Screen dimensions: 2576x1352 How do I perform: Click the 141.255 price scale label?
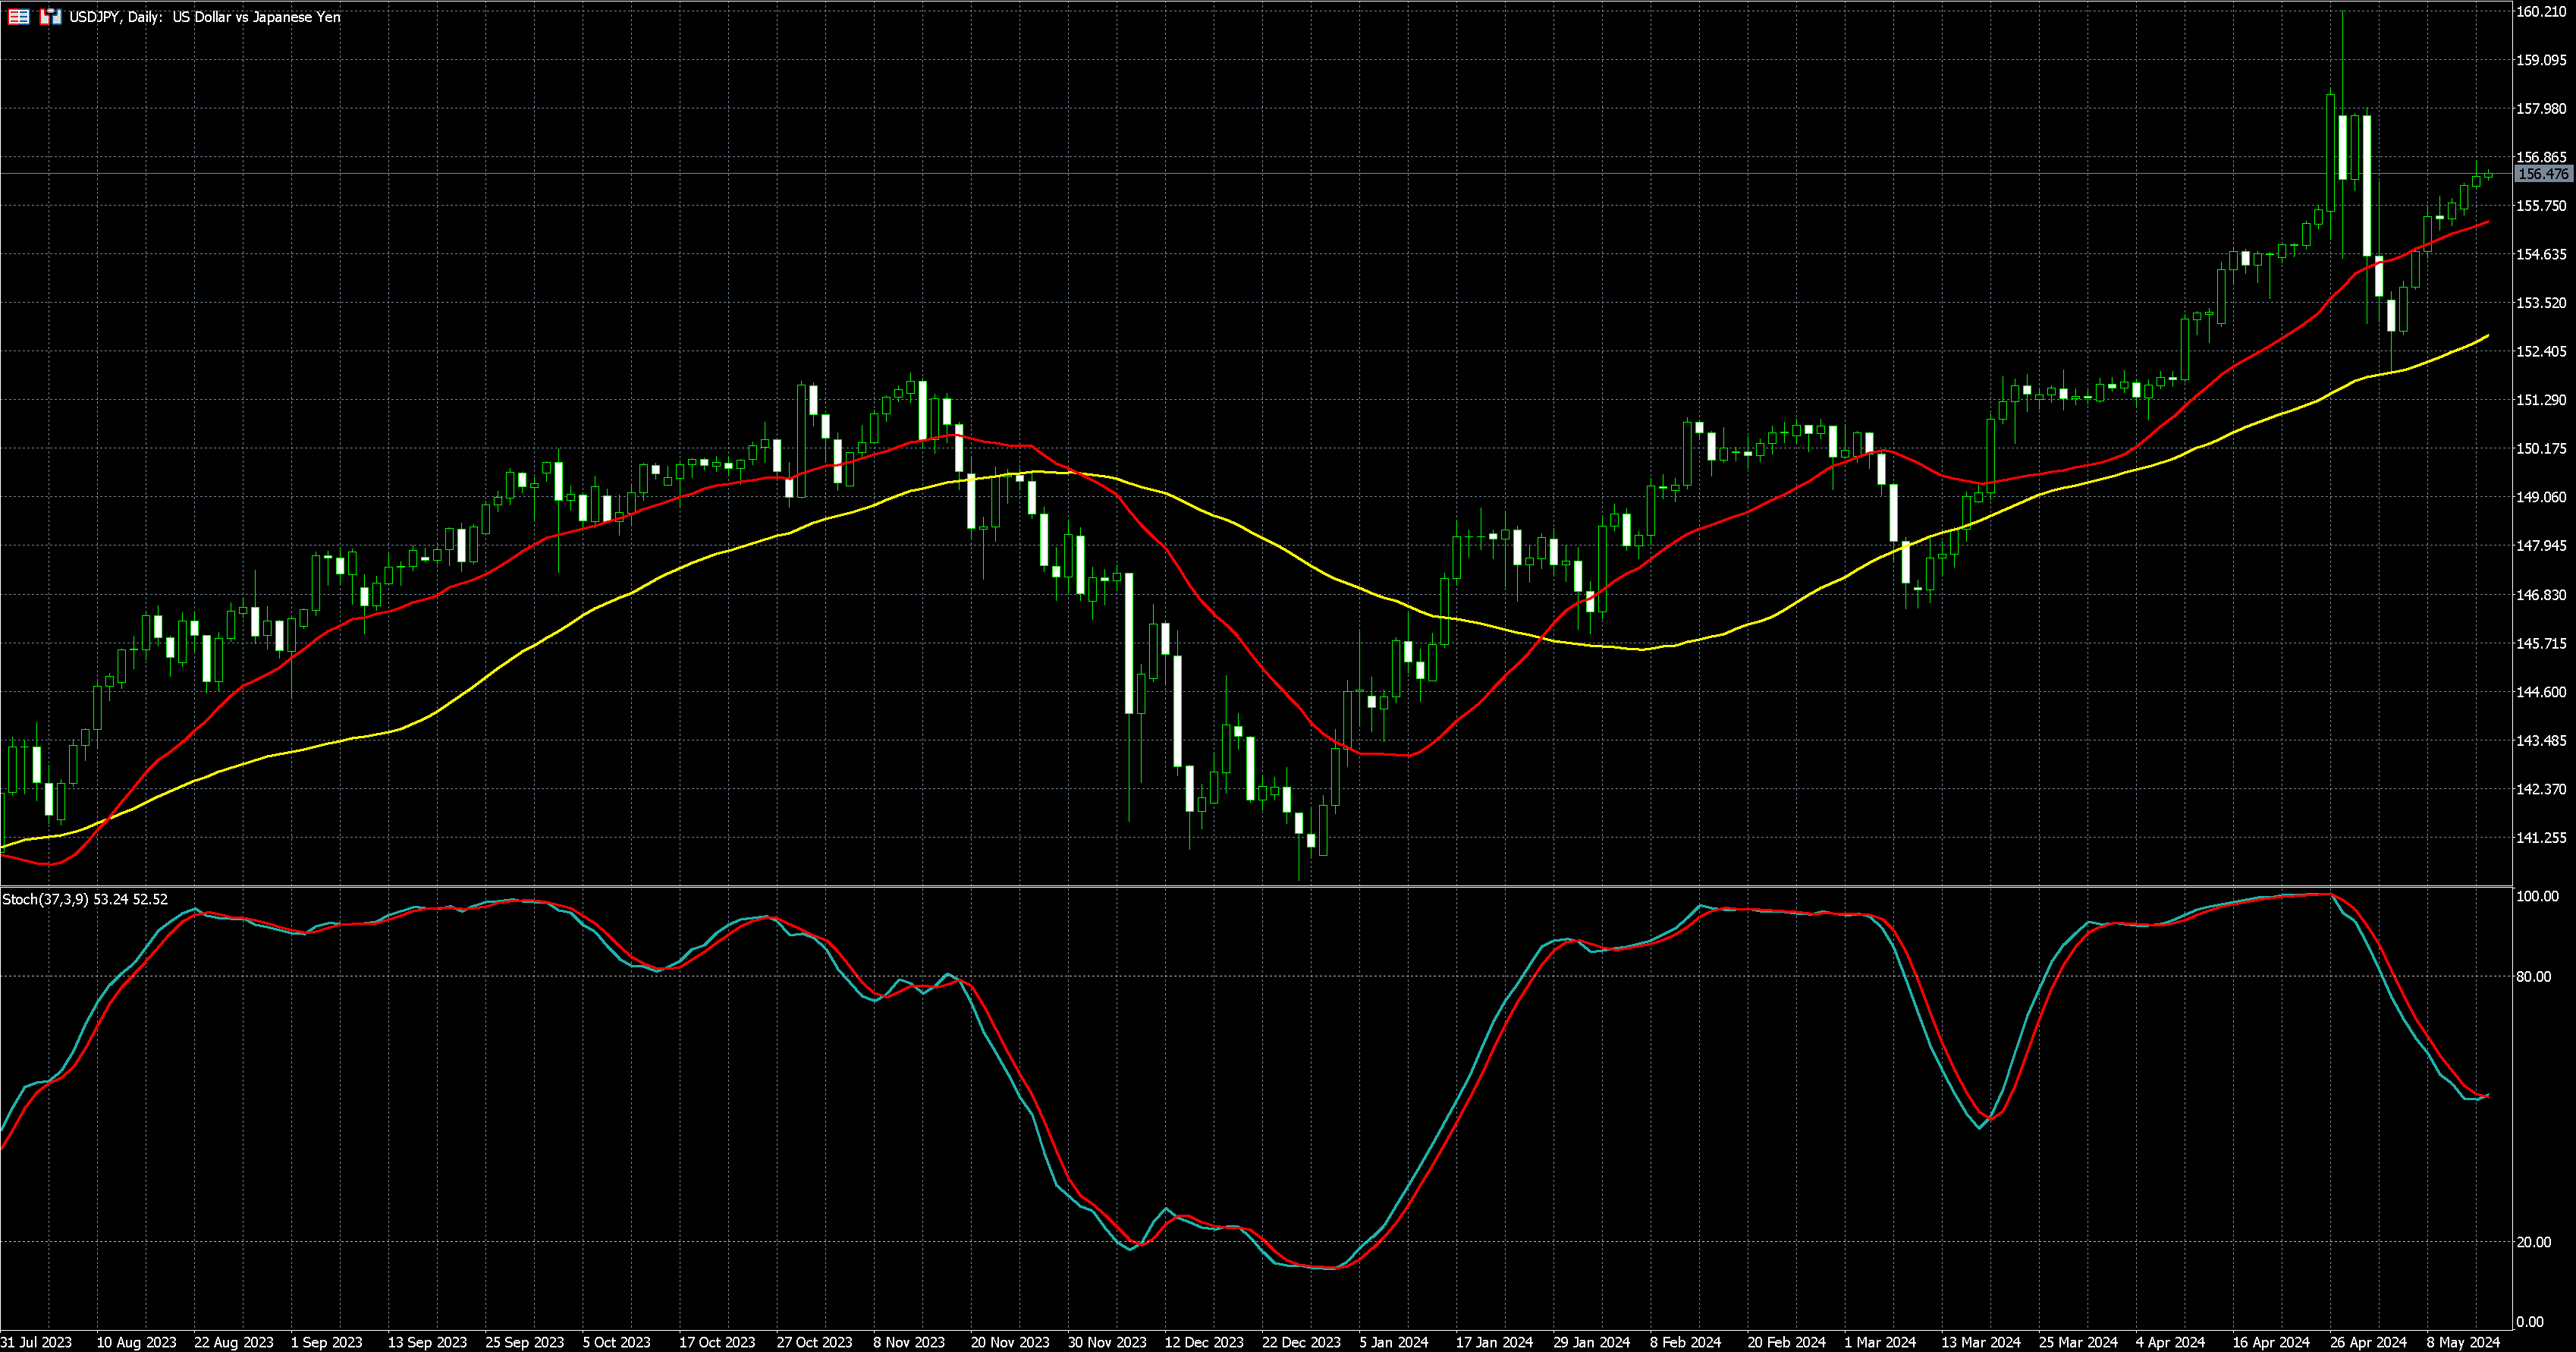pos(2541,837)
